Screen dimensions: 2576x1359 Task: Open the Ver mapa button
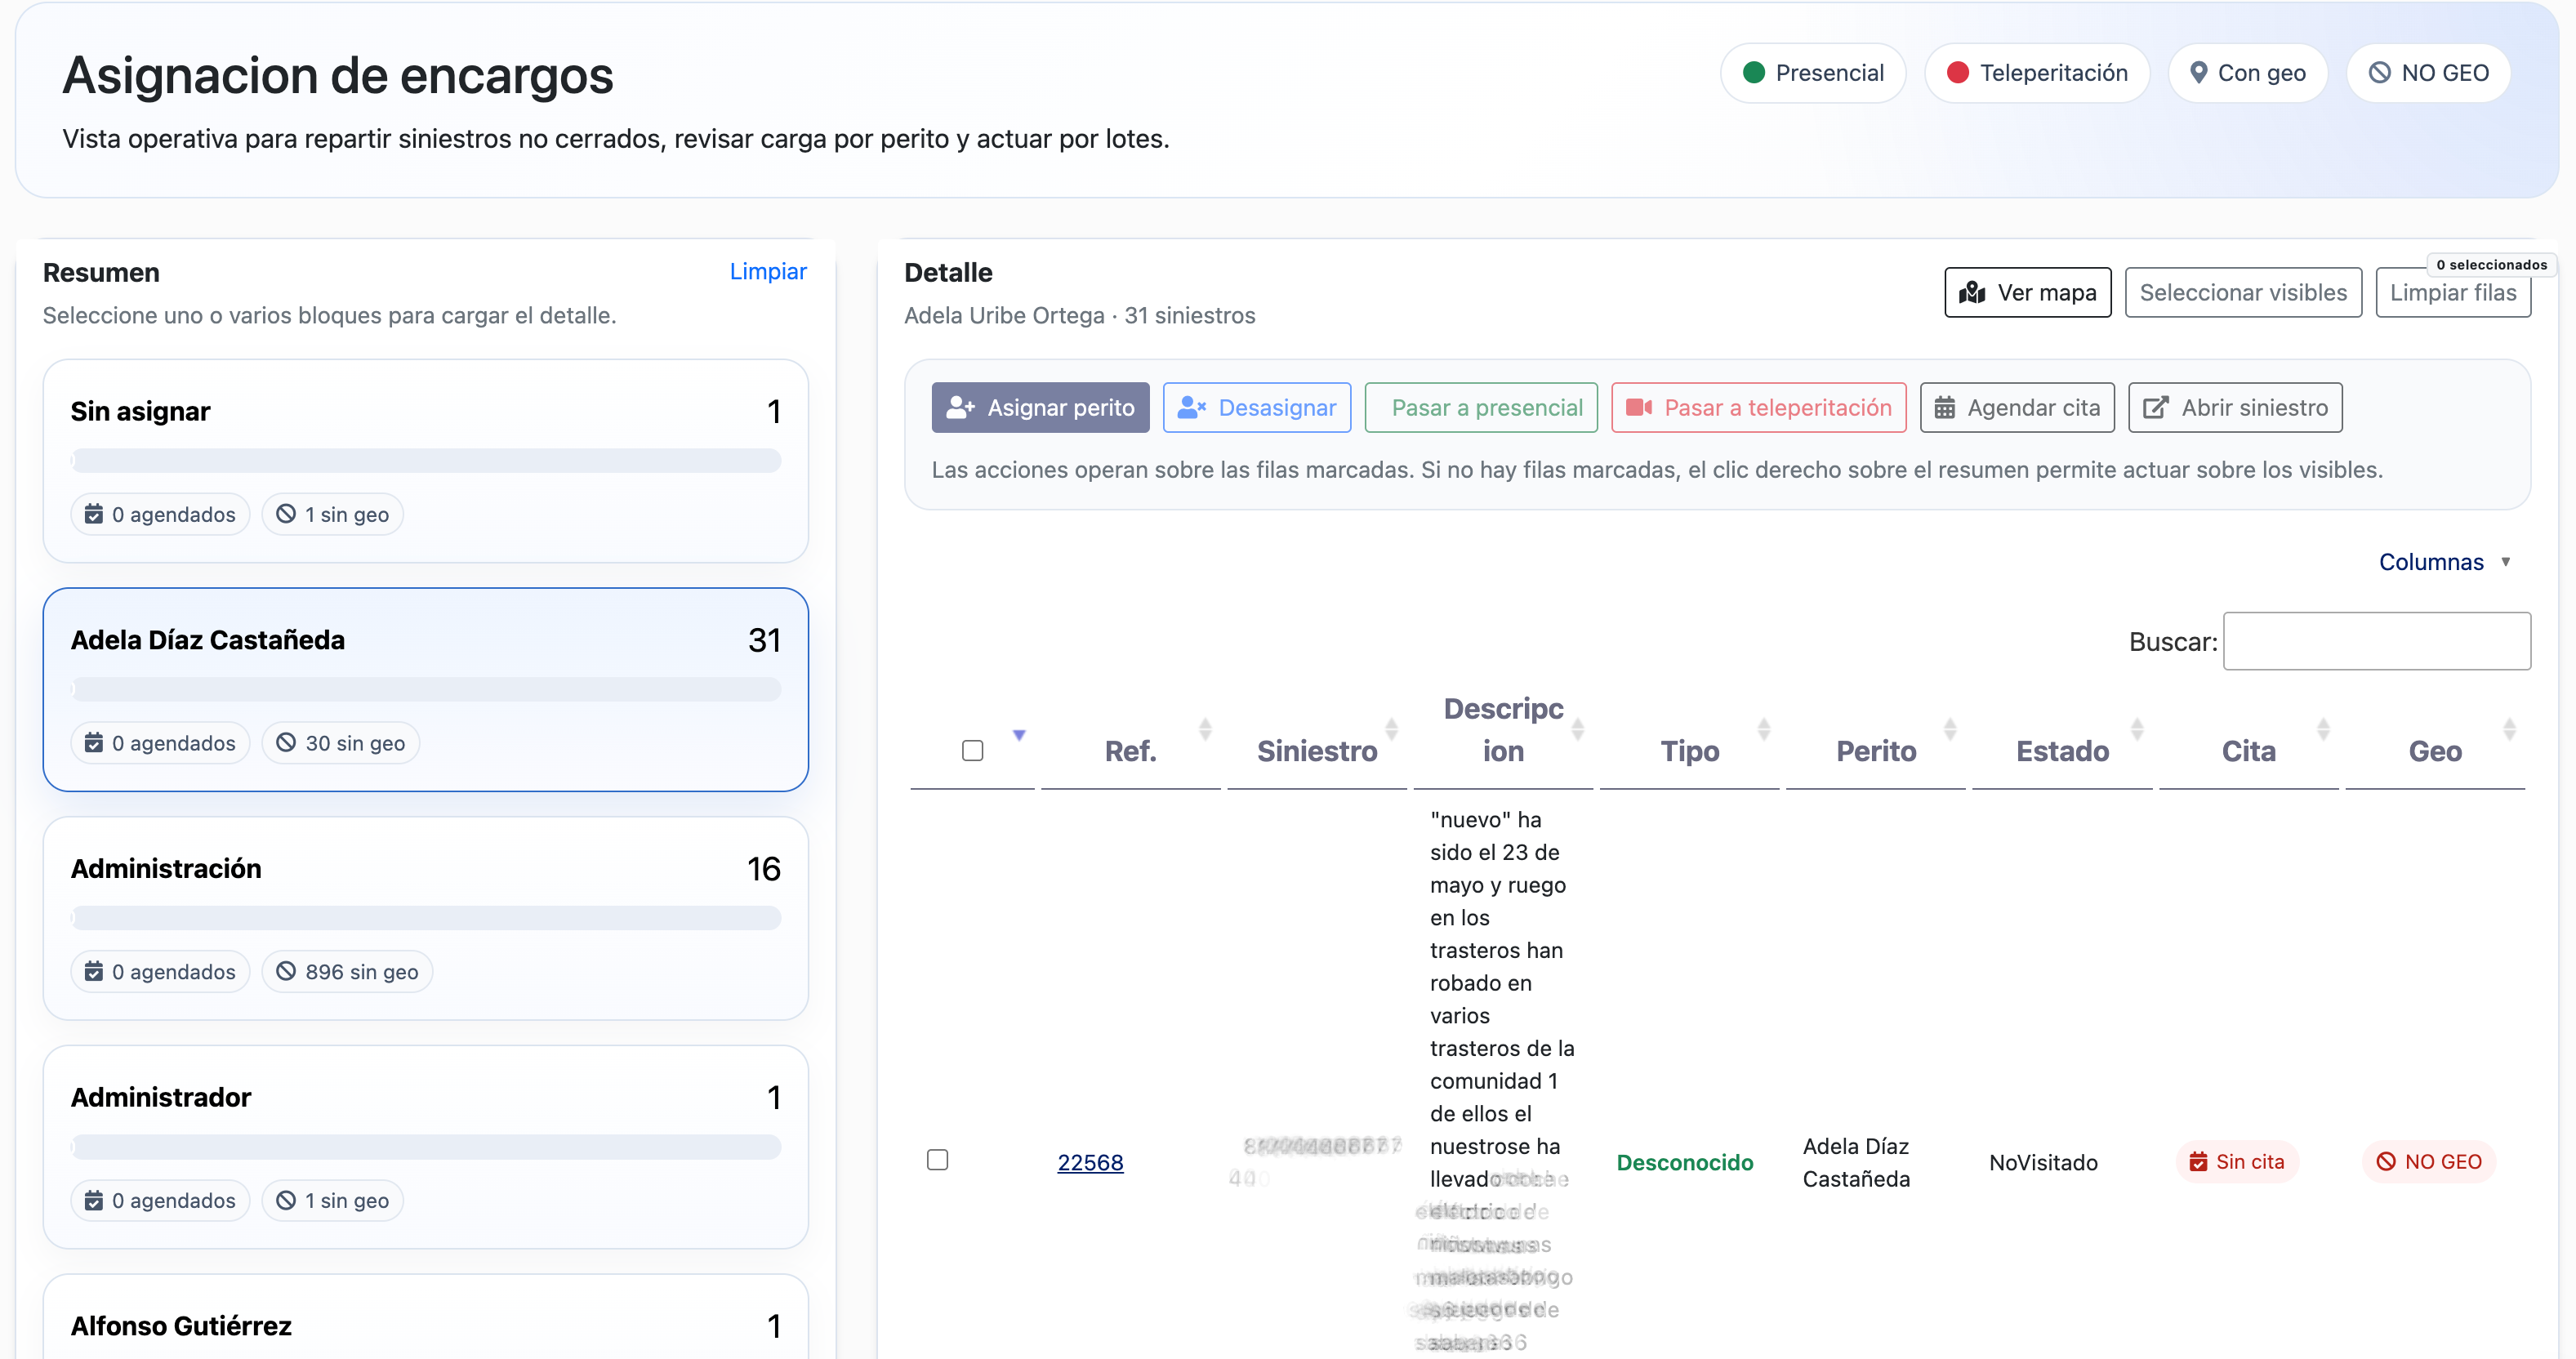point(2027,292)
